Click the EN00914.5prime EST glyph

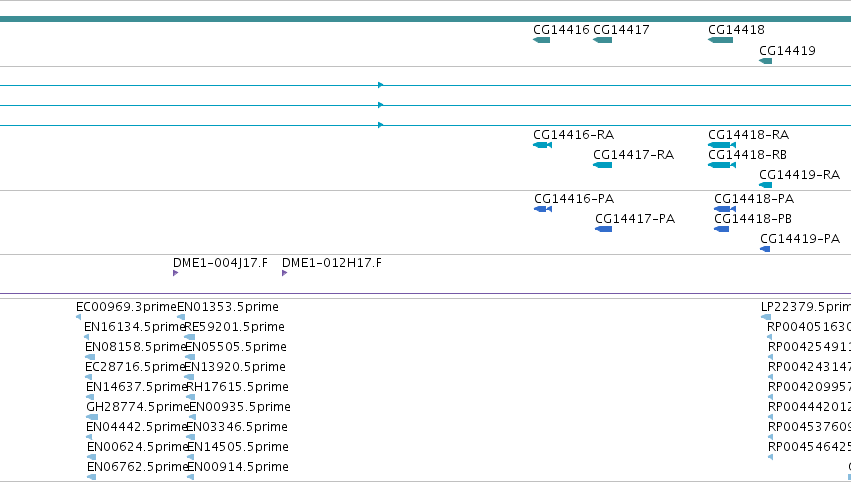pyautogui.click(x=190, y=477)
